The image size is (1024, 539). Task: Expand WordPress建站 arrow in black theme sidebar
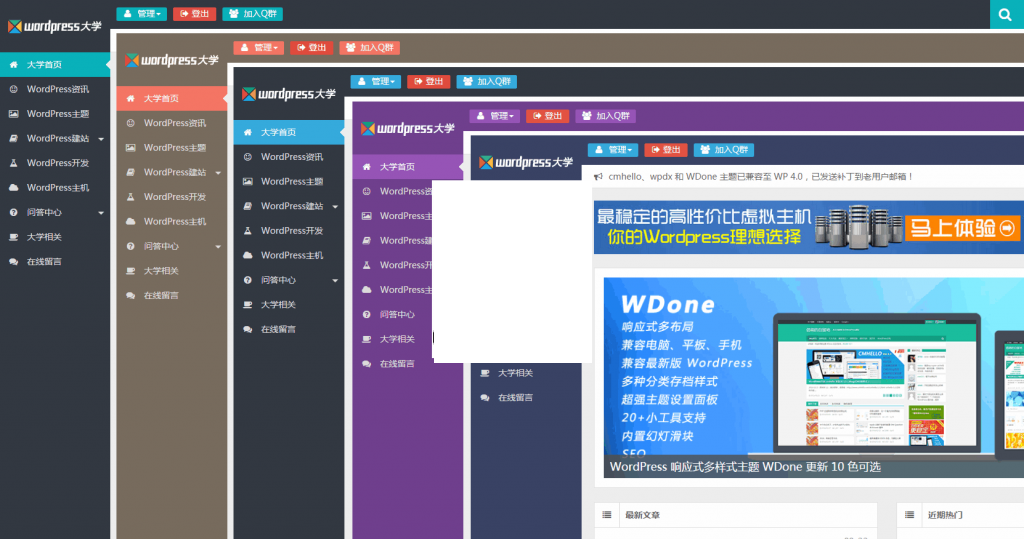click(x=101, y=139)
